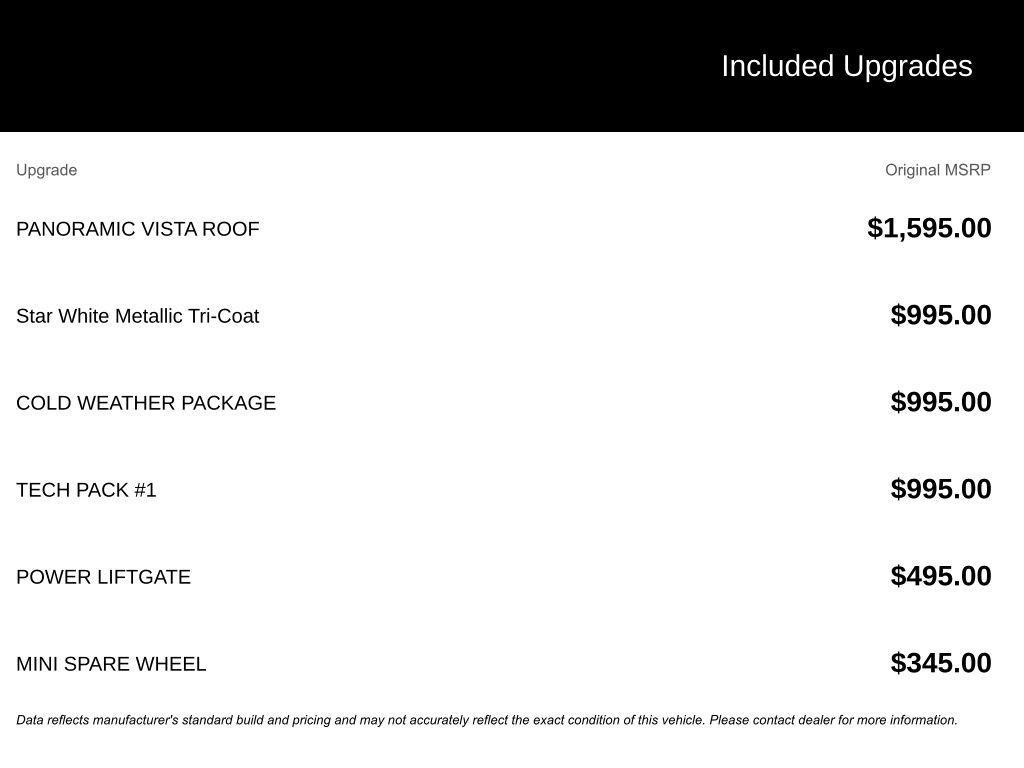Click the "Upgrade" column header
Image resolution: width=1024 pixels, height=768 pixels.
pos(46,170)
